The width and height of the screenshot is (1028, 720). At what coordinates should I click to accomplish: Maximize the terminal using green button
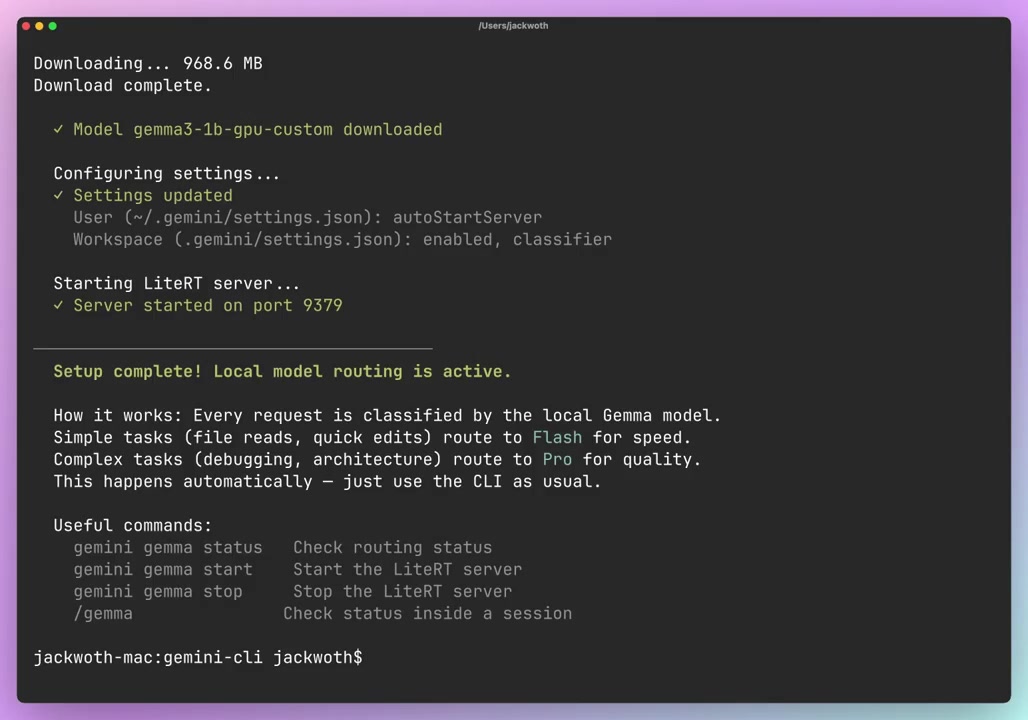click(52, 26)
